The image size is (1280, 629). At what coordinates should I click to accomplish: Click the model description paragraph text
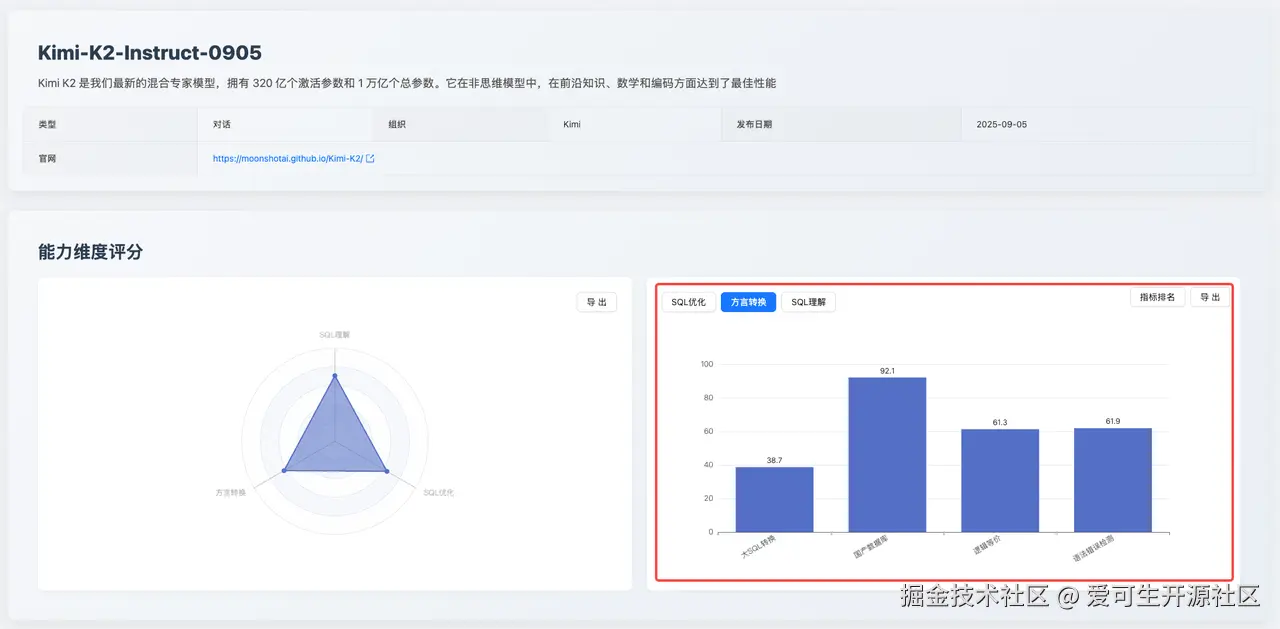pyautogui.click(x=407, y=83)
